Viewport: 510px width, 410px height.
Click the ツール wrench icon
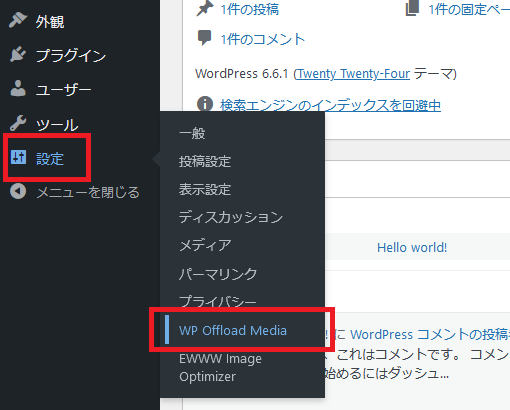[18, 123]
